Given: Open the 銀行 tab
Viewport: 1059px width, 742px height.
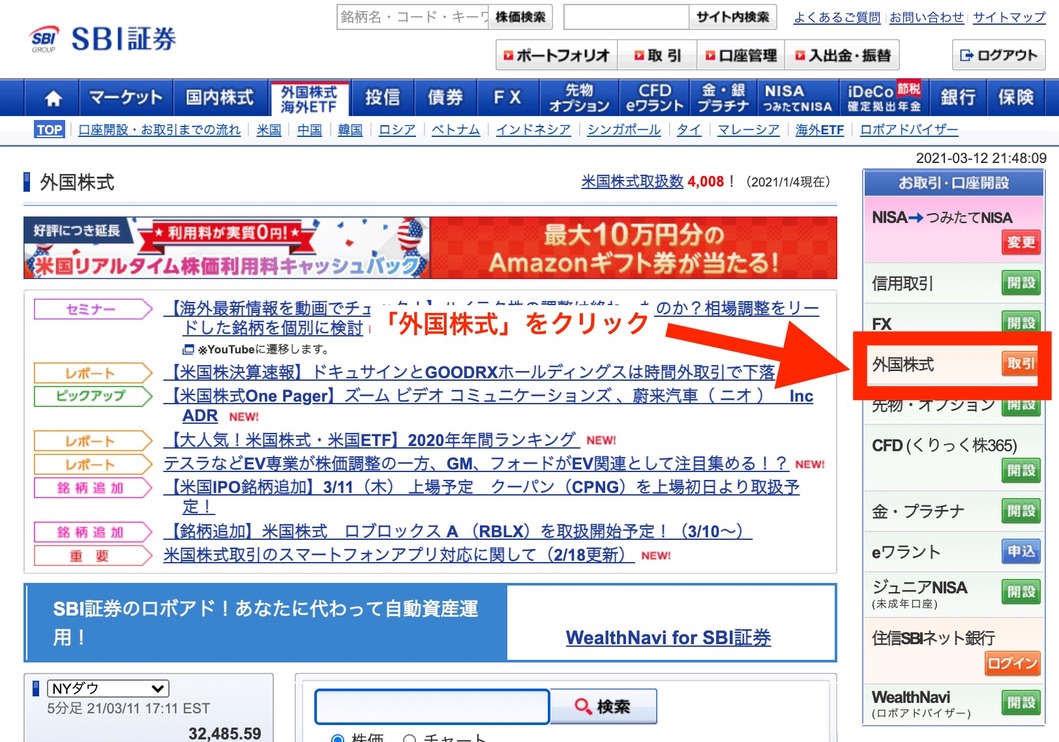Looking at the screenshot, I should (x=958, y=98).
